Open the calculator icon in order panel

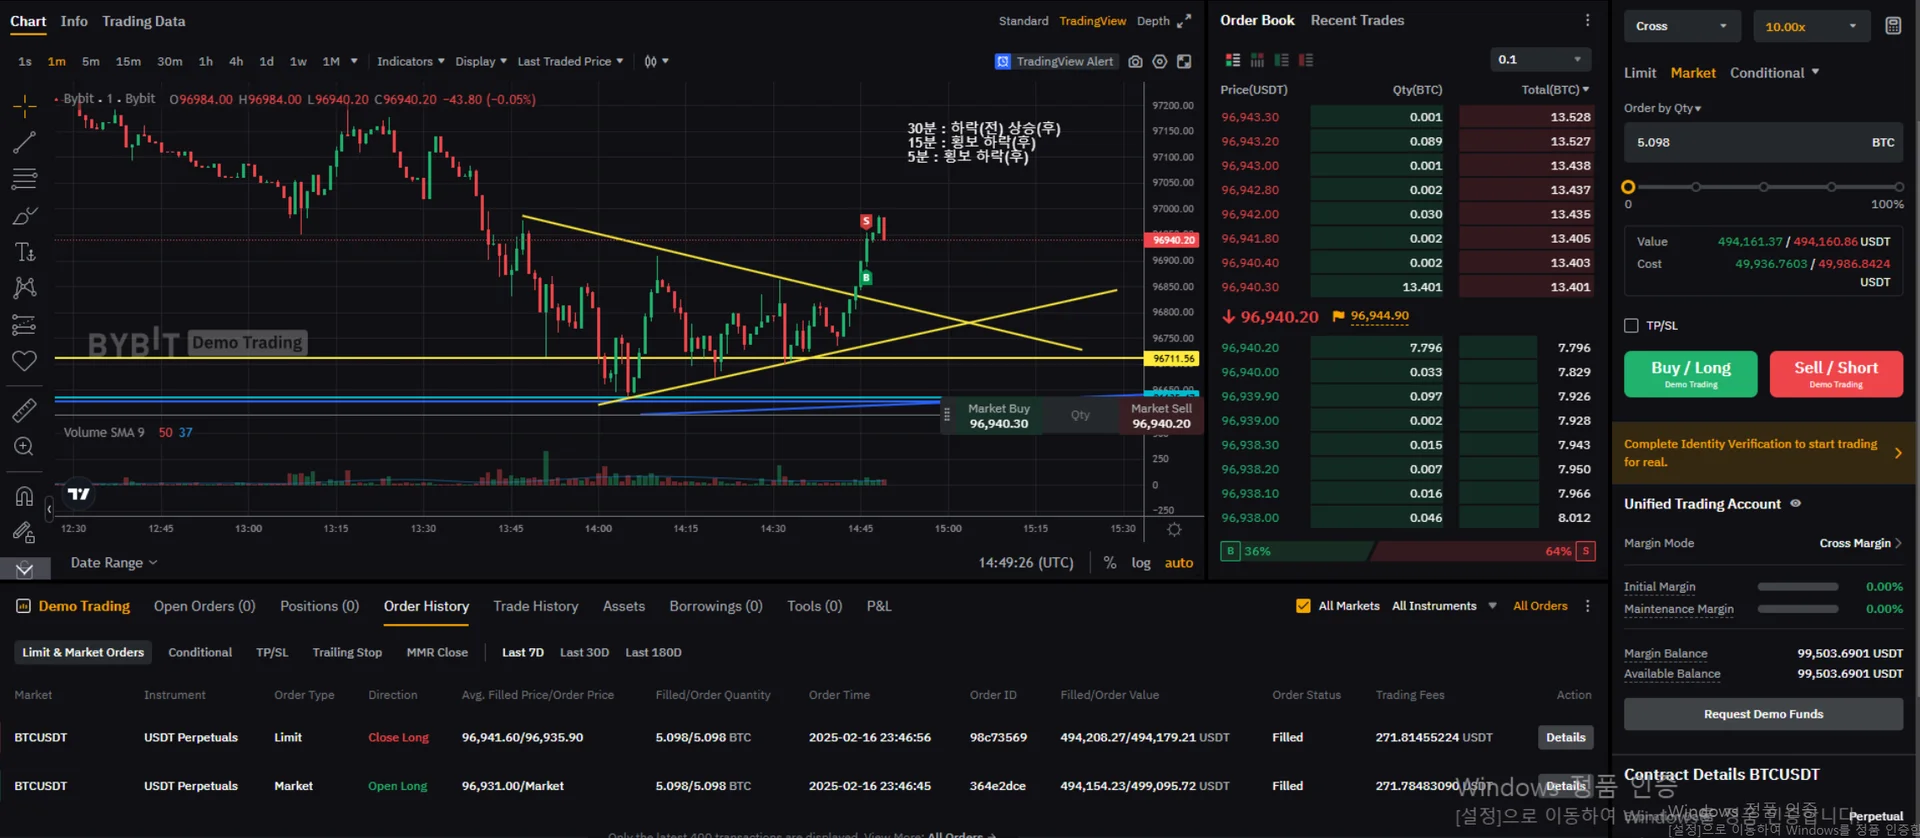[1893, 26]
